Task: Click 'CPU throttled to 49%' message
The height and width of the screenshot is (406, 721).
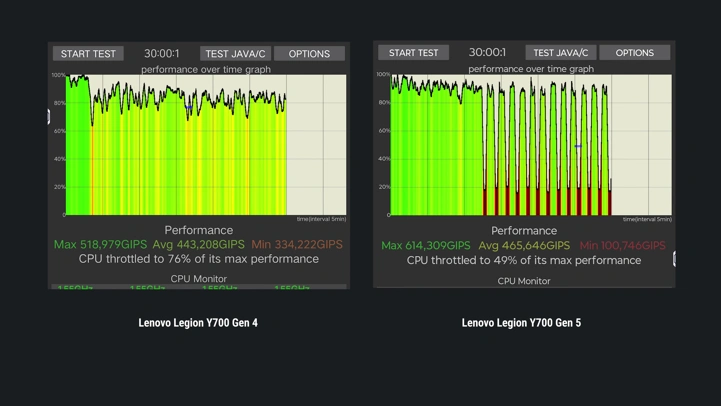Action: click(524, 260)
